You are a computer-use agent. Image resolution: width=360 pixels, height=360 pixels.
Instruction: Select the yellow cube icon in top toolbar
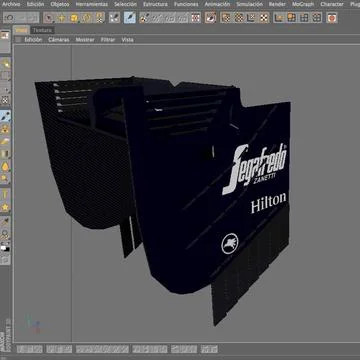tap(74, 18)
